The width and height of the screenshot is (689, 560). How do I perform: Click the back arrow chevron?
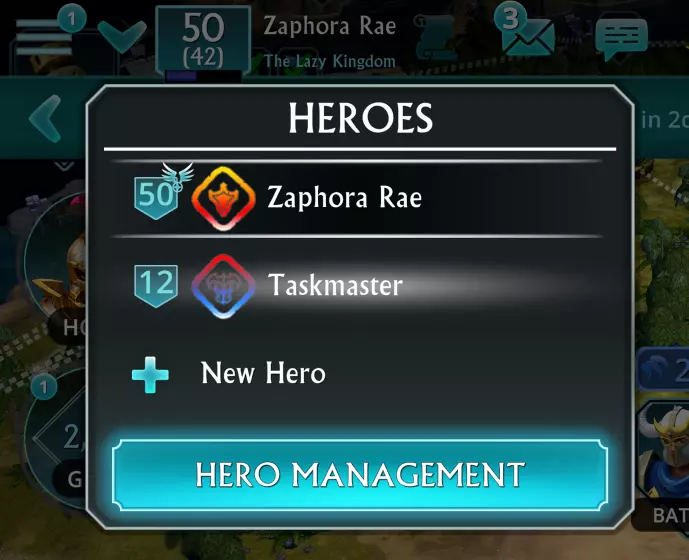(45, 119)
